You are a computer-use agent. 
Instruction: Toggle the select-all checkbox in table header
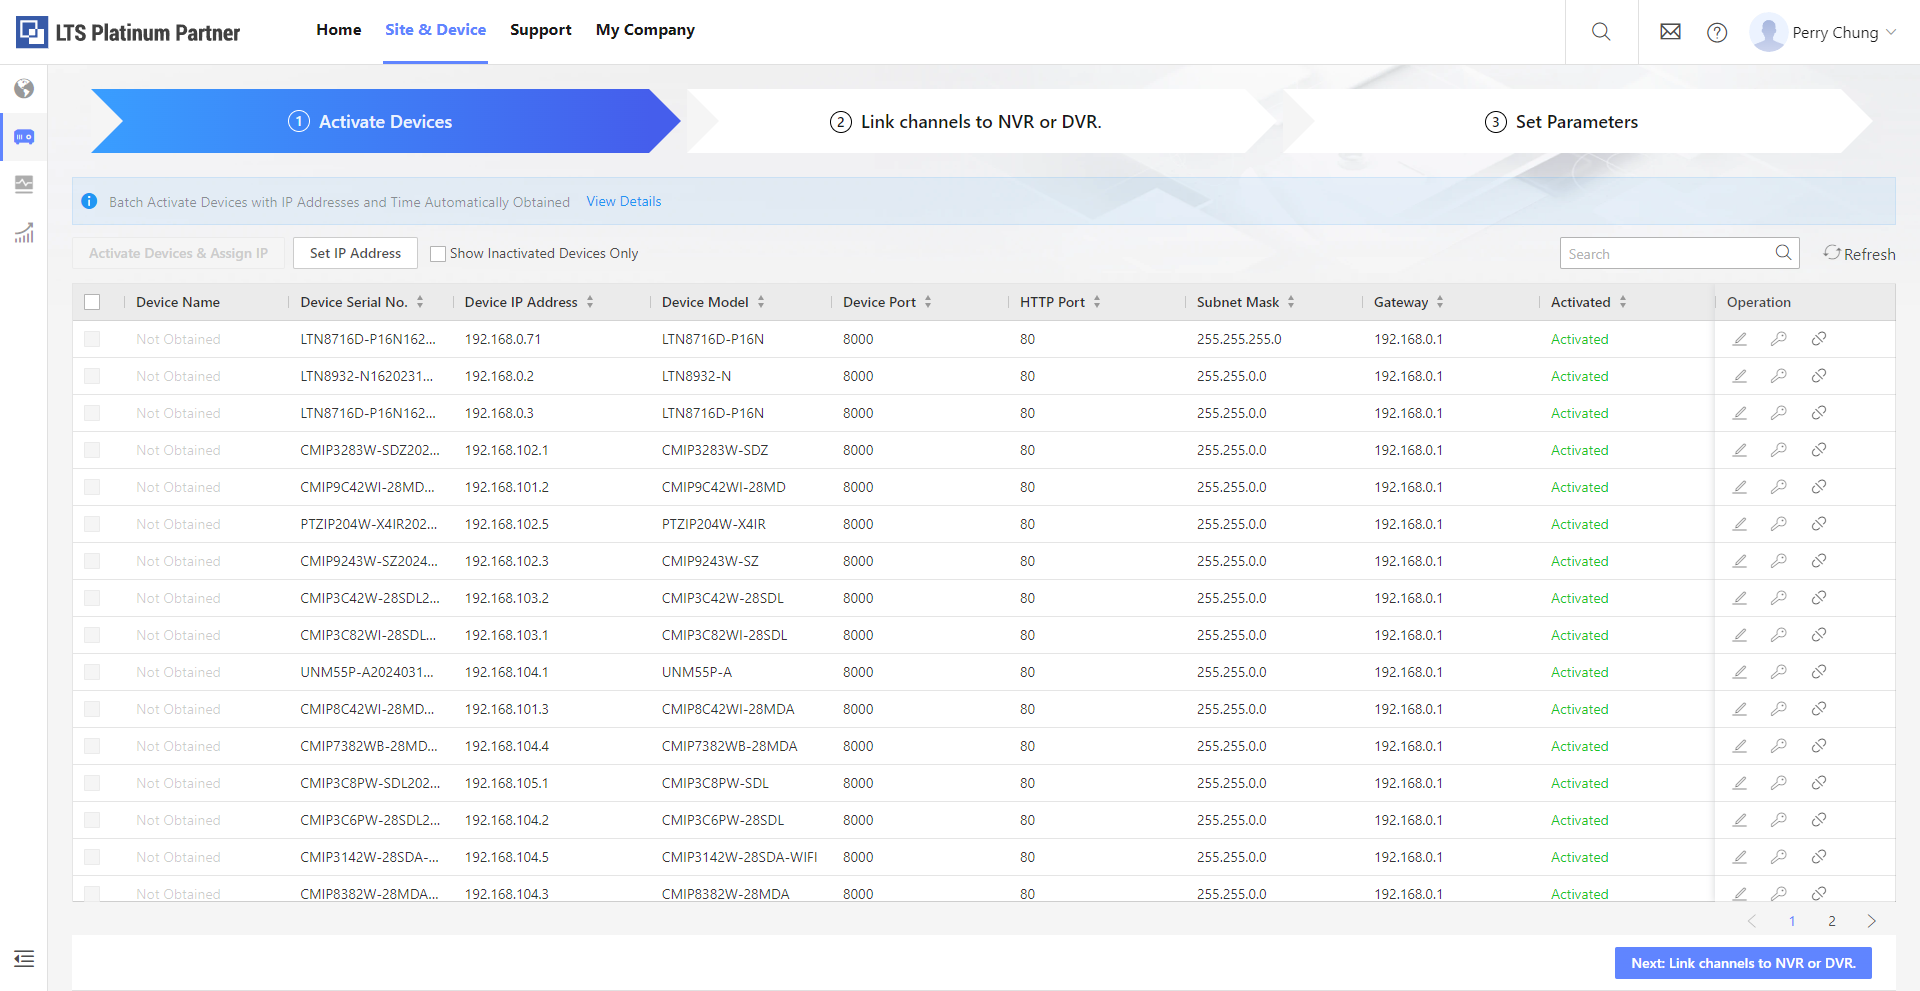[x=92, y=302]
